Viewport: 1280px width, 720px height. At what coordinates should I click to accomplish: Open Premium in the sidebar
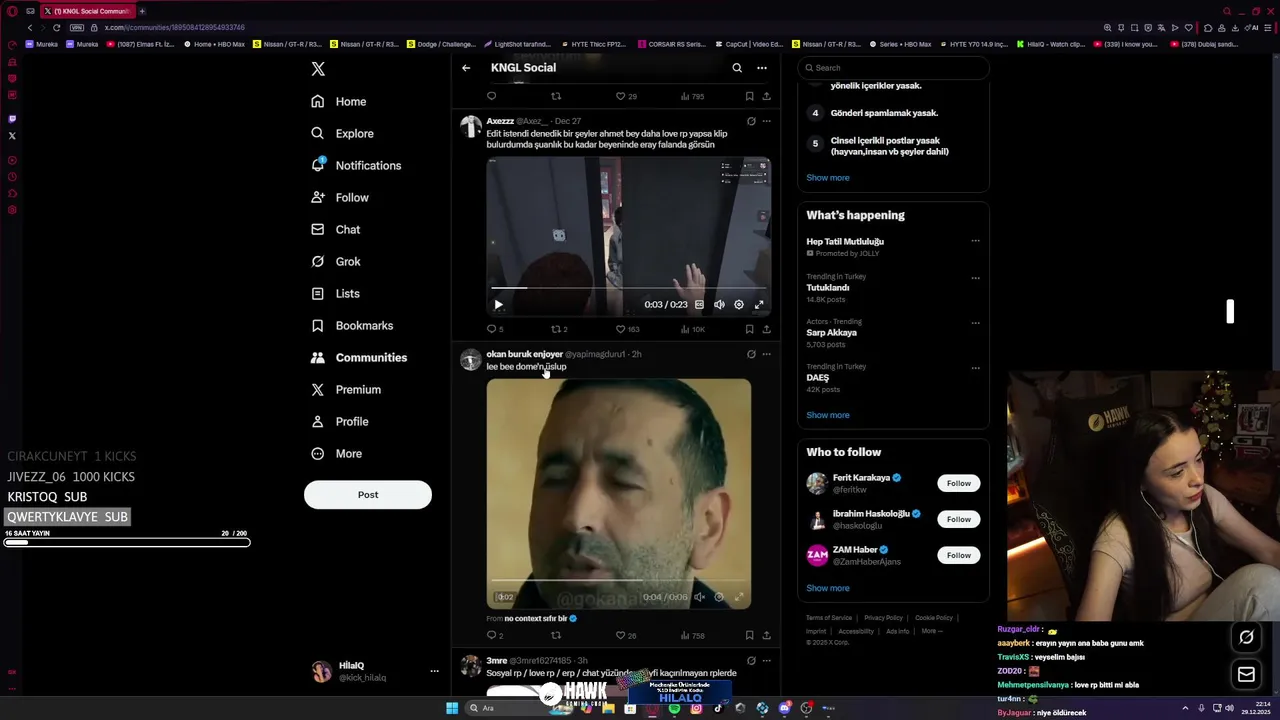pos(346,389)
